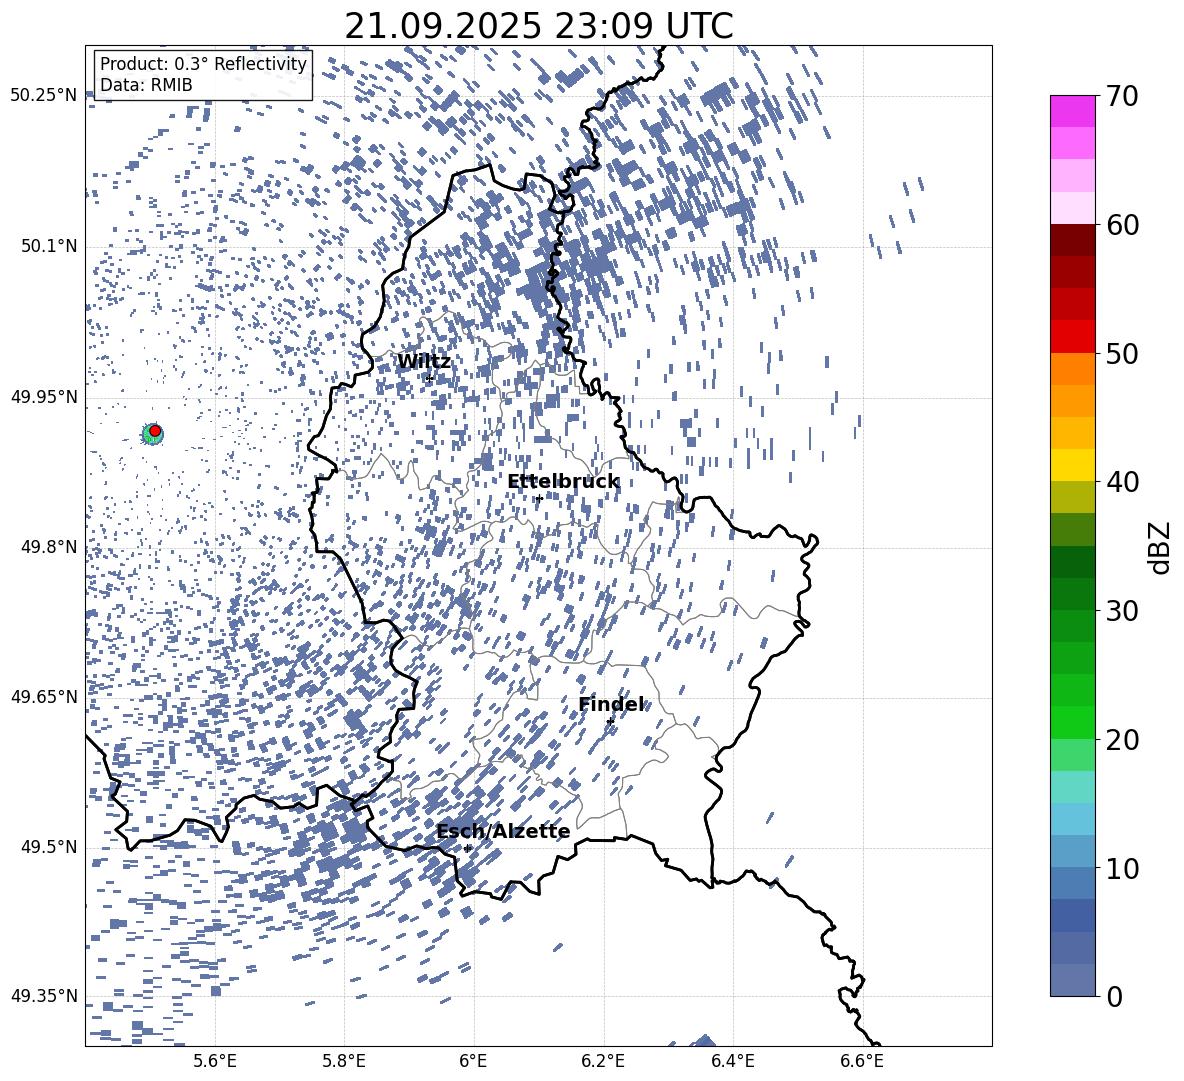Click the colorbar tick label 10
1184x1081 pixels.
click(1123, 868)
